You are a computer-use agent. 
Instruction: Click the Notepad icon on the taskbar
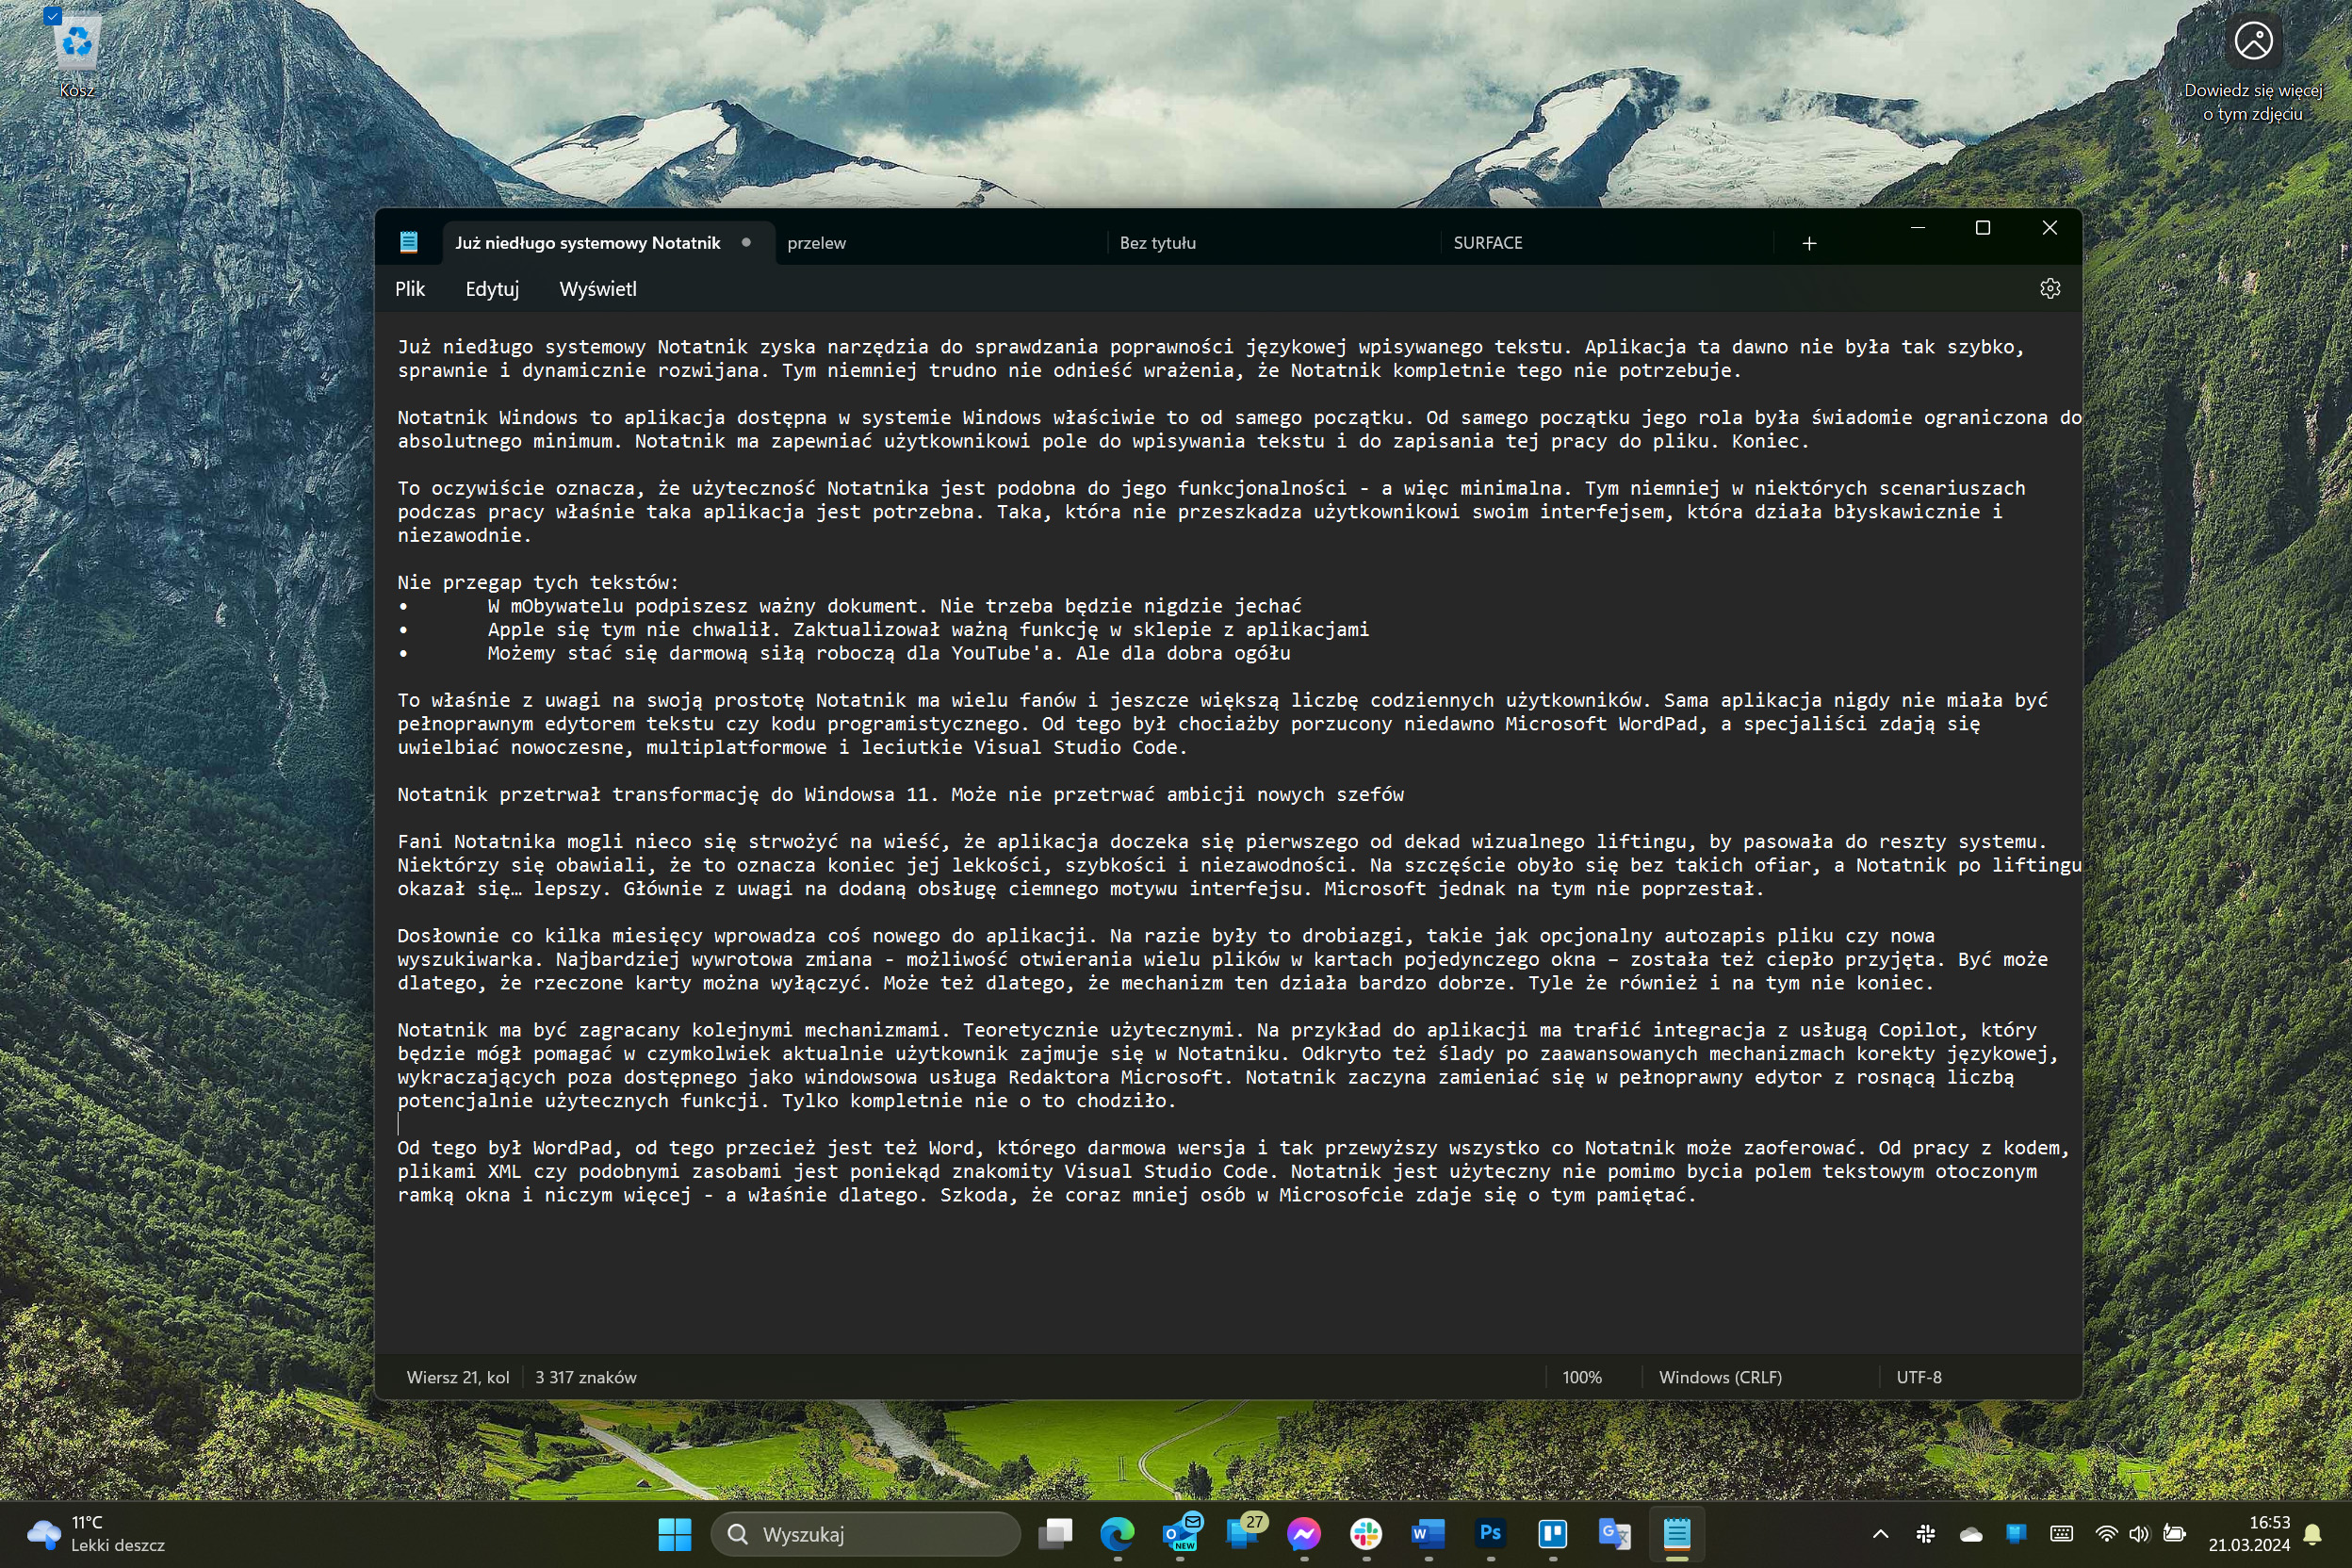[1677, 1533]
